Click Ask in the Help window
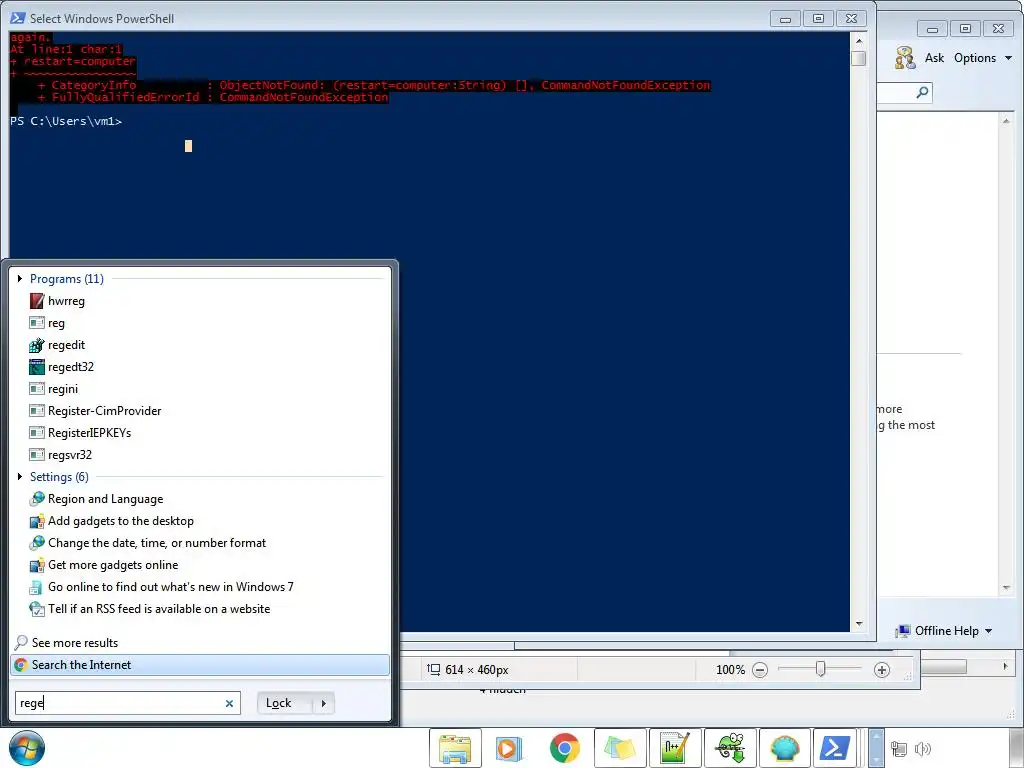1024x768 pixels. (x=934, y=58)
